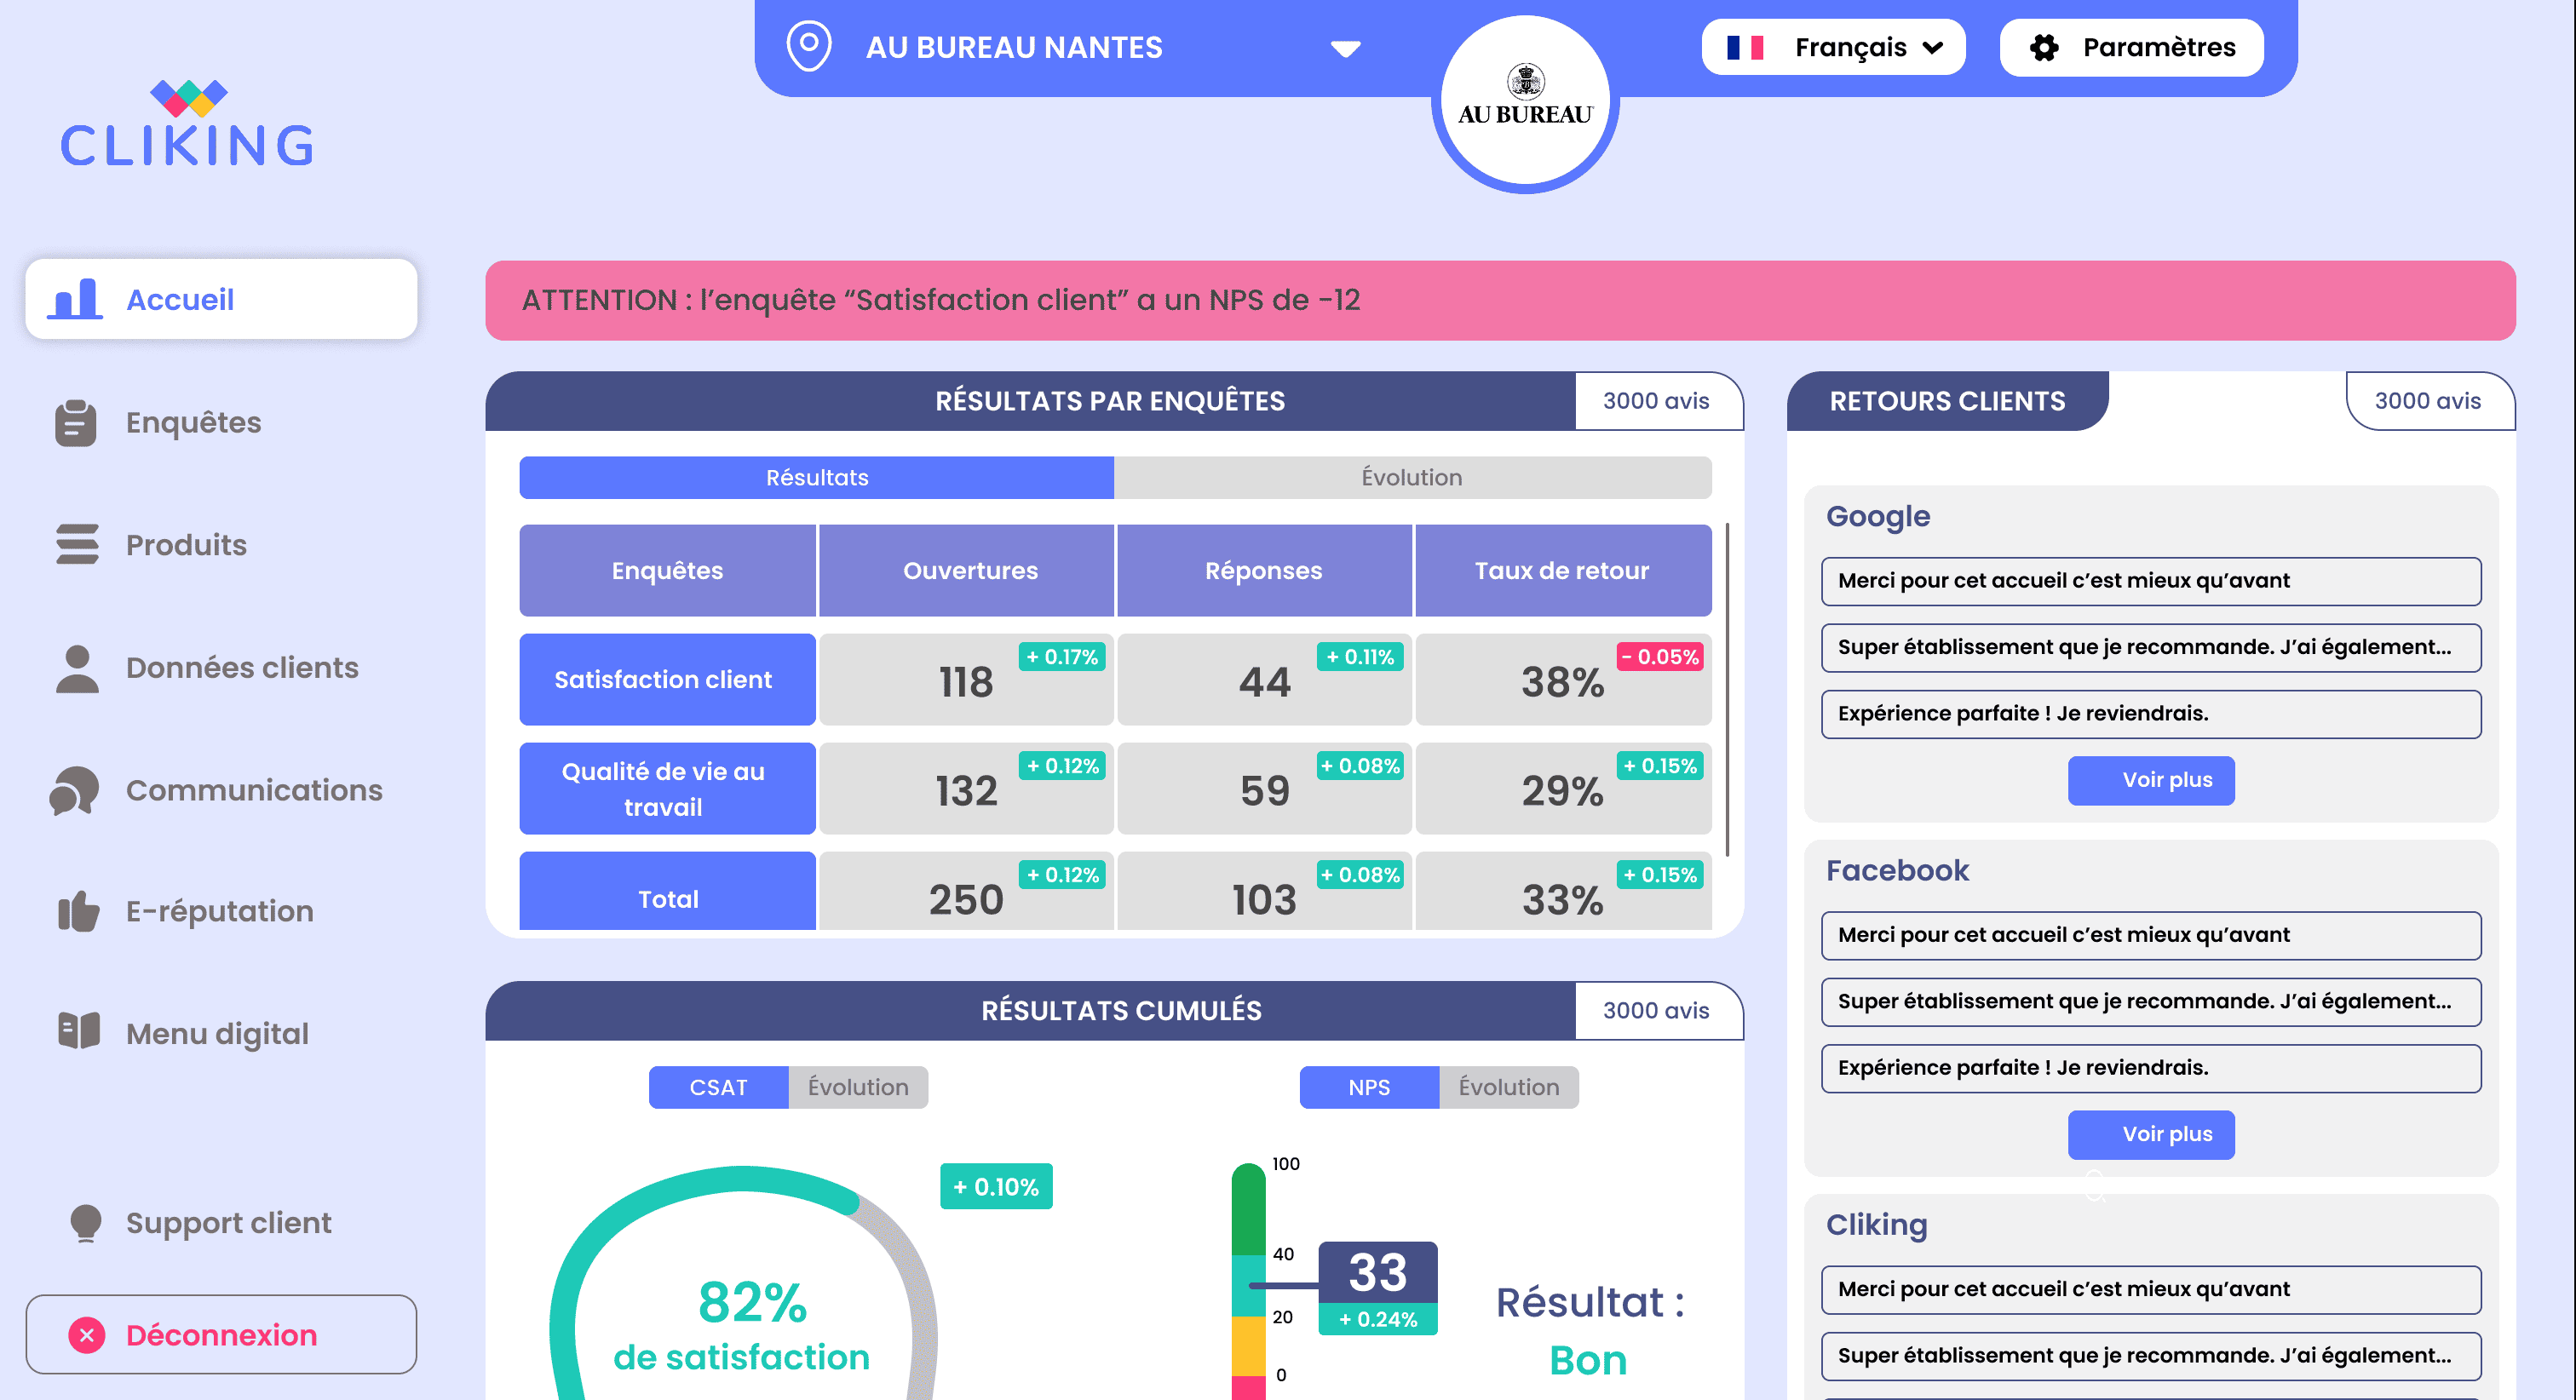Viewport: 2576px width, 1400px height.
Task: Click the enquêtes table vertical scrollbar
Action: pyautogui.click(x=1727, y=688)
